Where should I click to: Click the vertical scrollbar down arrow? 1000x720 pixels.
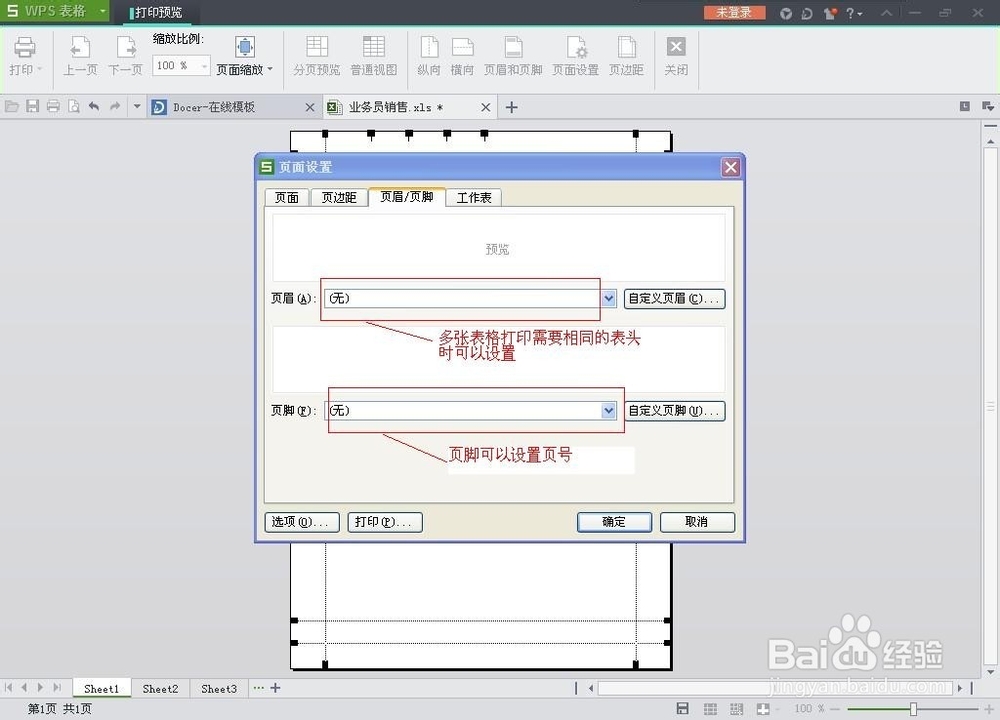tap(990, 672)
